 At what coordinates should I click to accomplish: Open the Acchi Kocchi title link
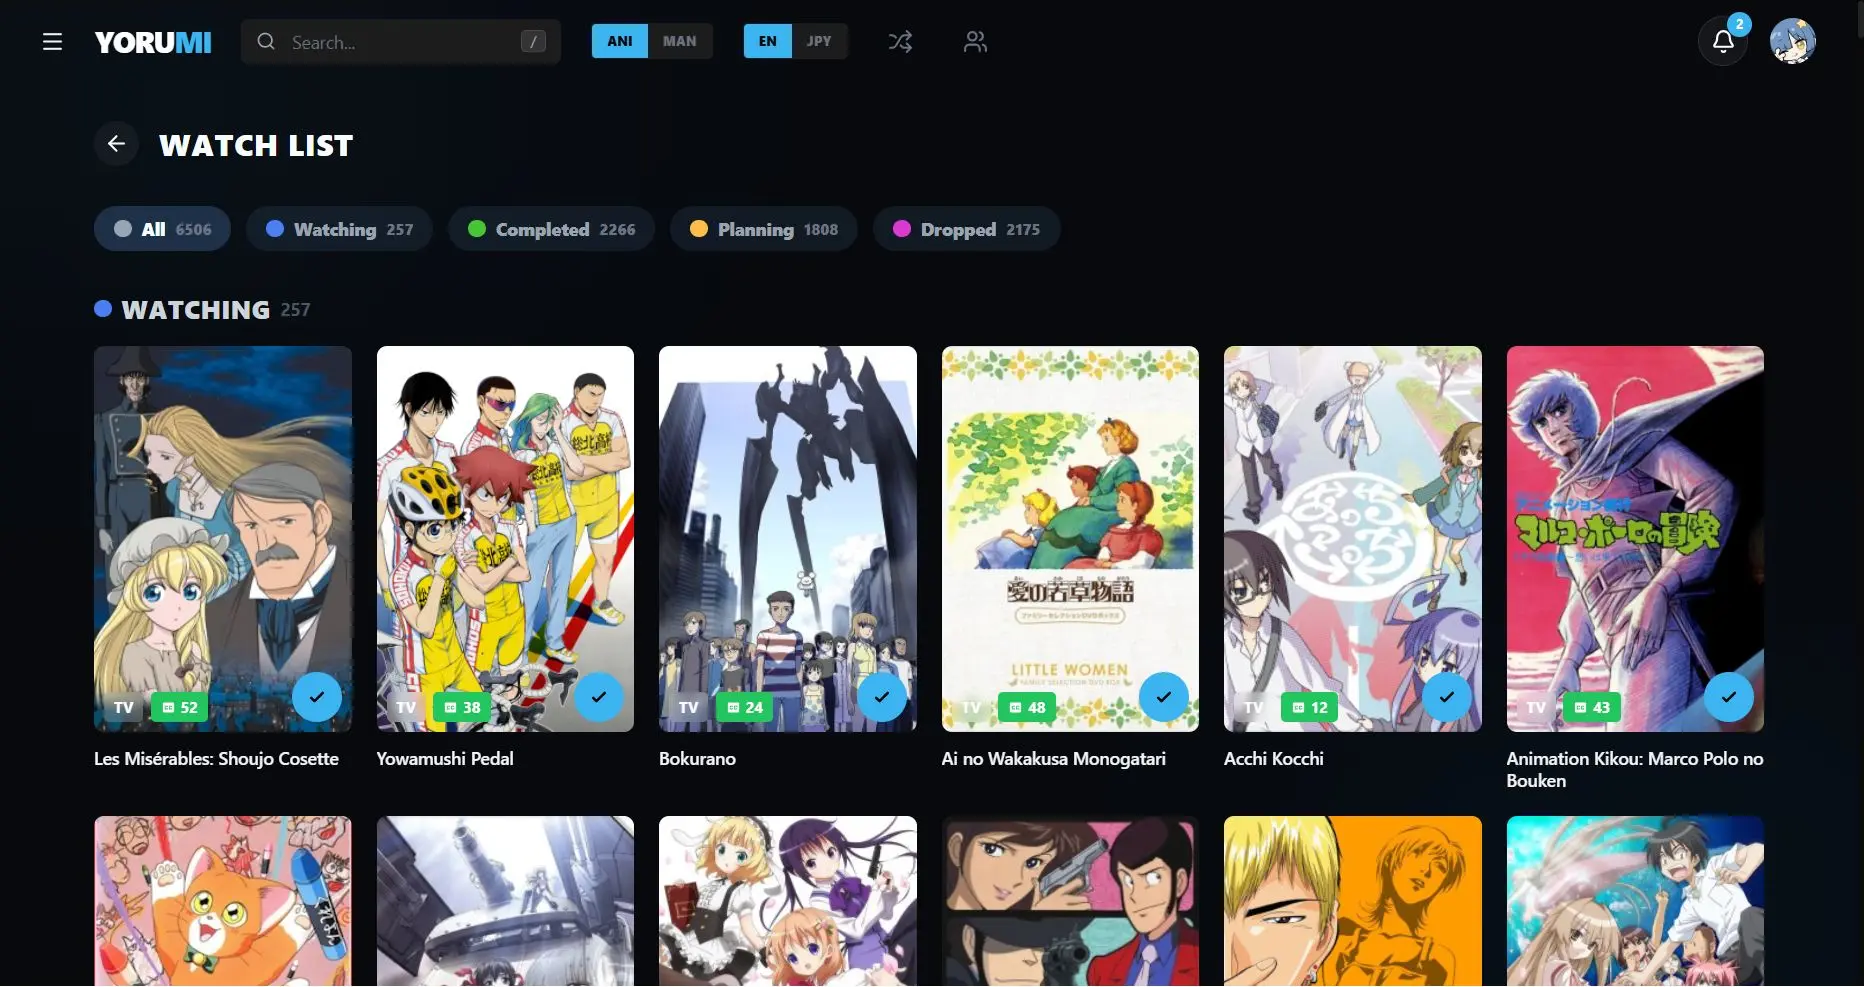pyautogui.click(x=1274, y=759)
